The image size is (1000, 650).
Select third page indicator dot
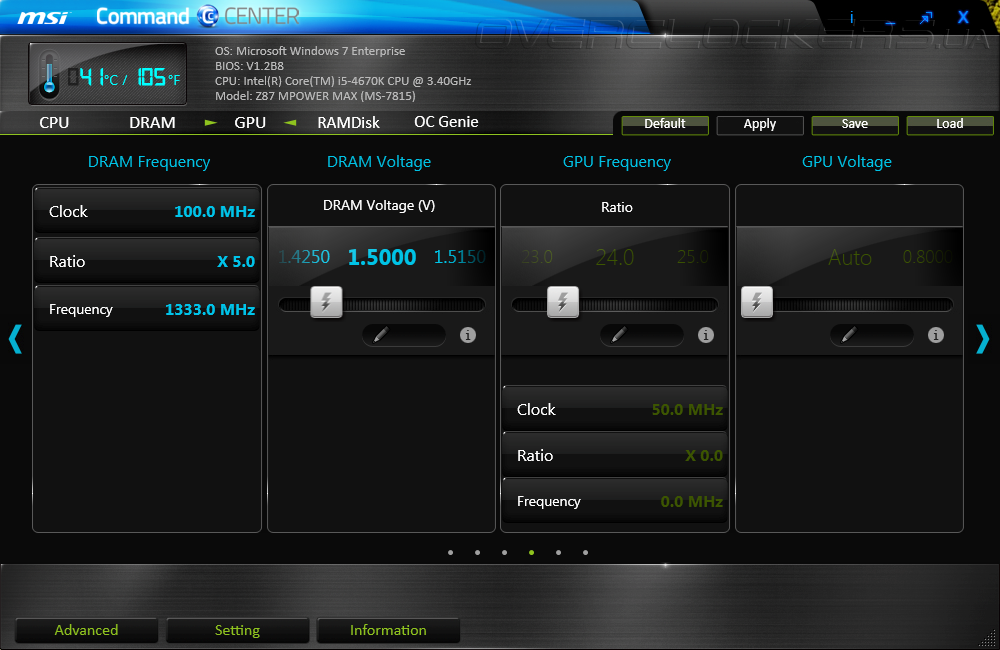click(504, 552)
